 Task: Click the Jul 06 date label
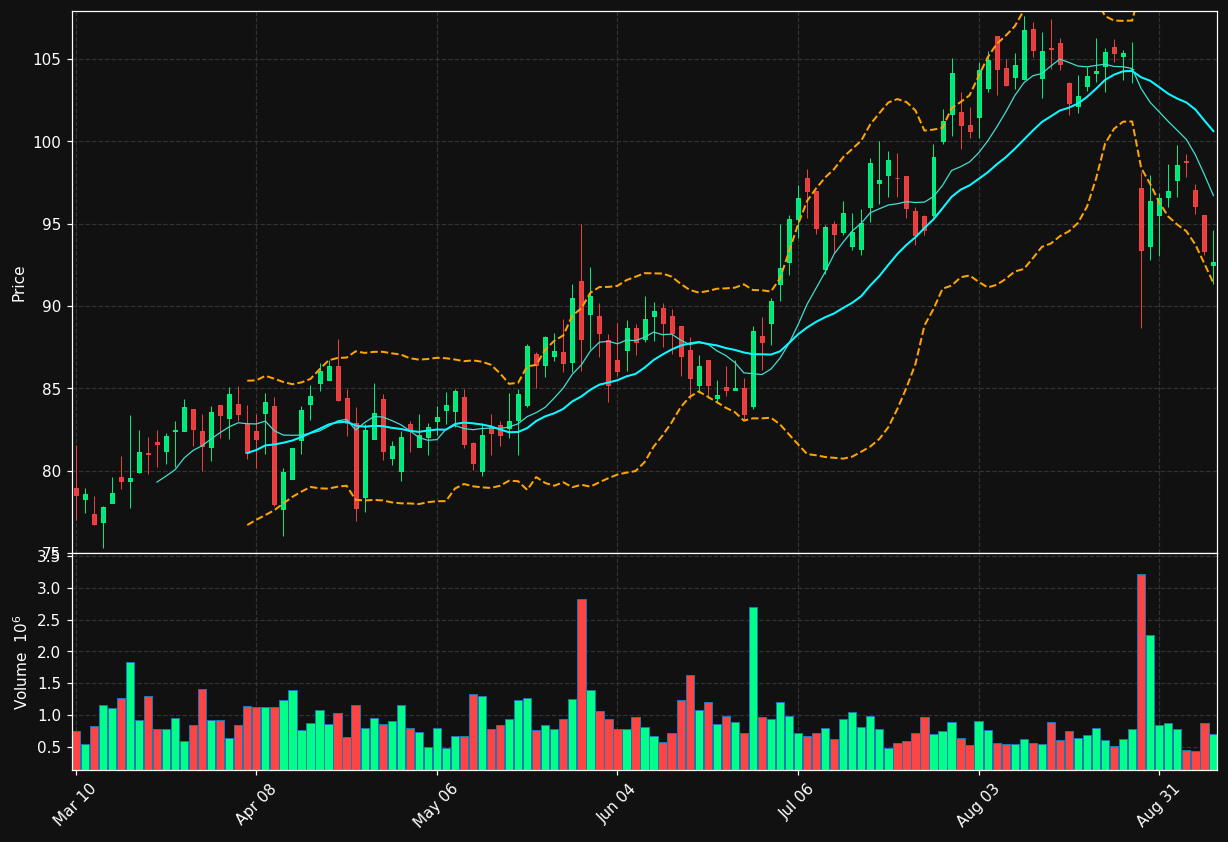tap(798, 803)
